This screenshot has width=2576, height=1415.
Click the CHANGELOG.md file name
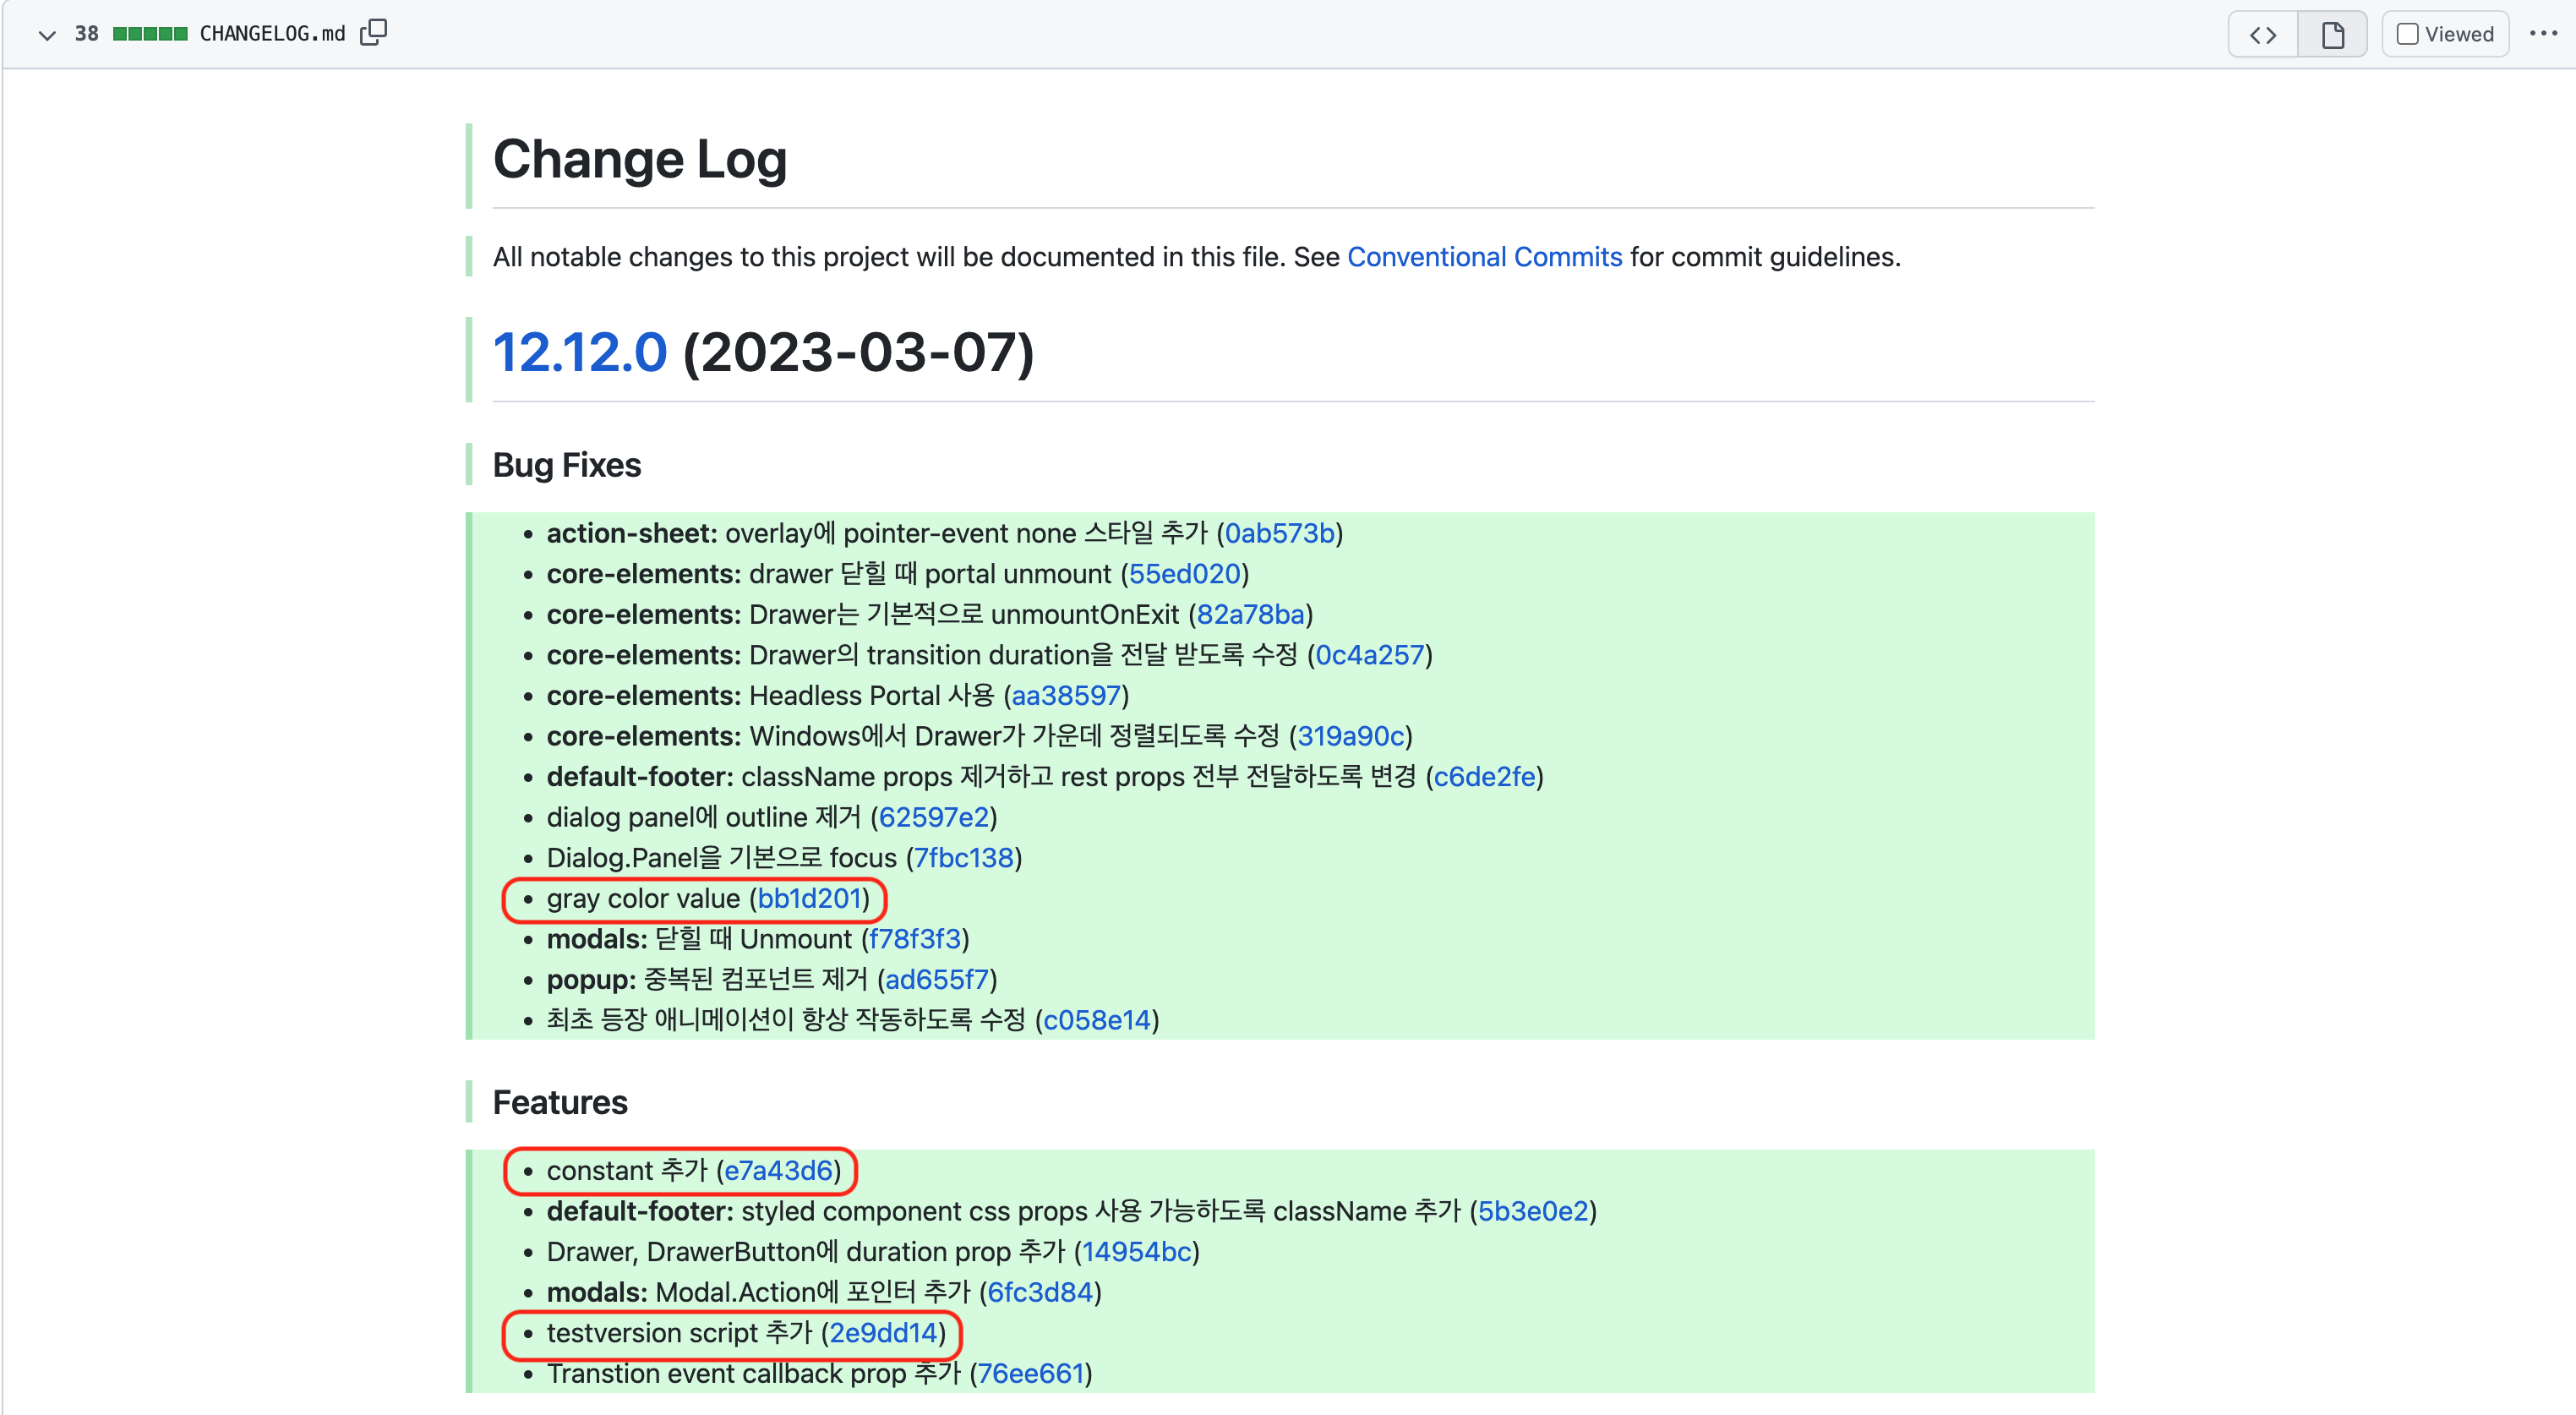[272, 35]
